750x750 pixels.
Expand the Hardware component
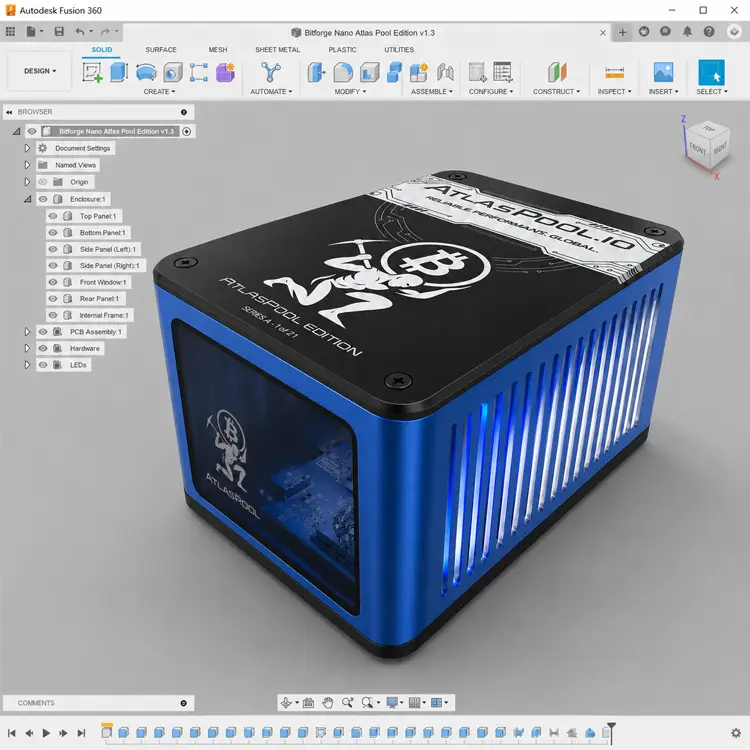point(27,348)
